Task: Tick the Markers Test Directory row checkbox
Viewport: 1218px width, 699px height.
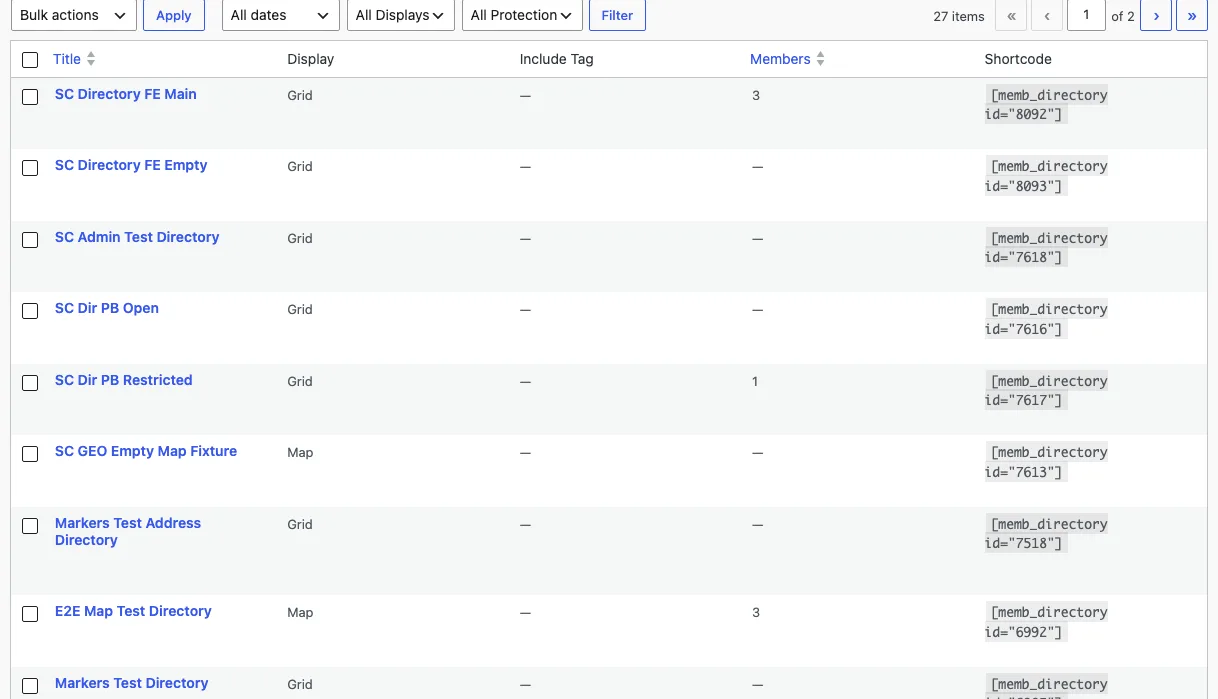Action: 30,686
